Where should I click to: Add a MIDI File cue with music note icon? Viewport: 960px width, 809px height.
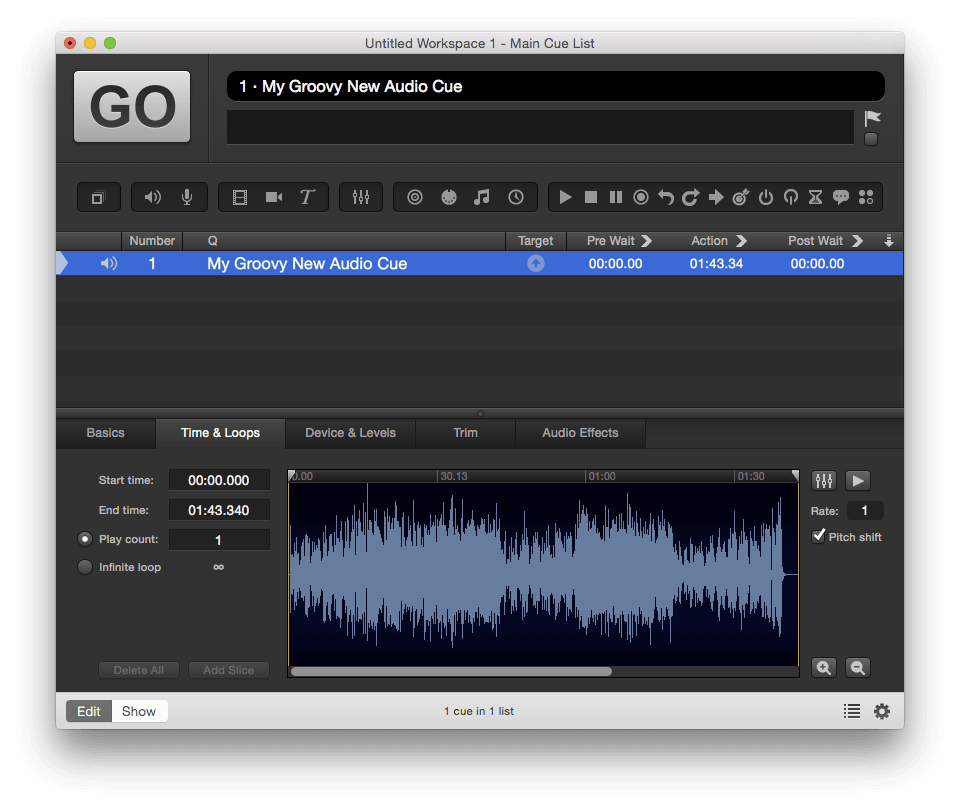click(482, 197)
